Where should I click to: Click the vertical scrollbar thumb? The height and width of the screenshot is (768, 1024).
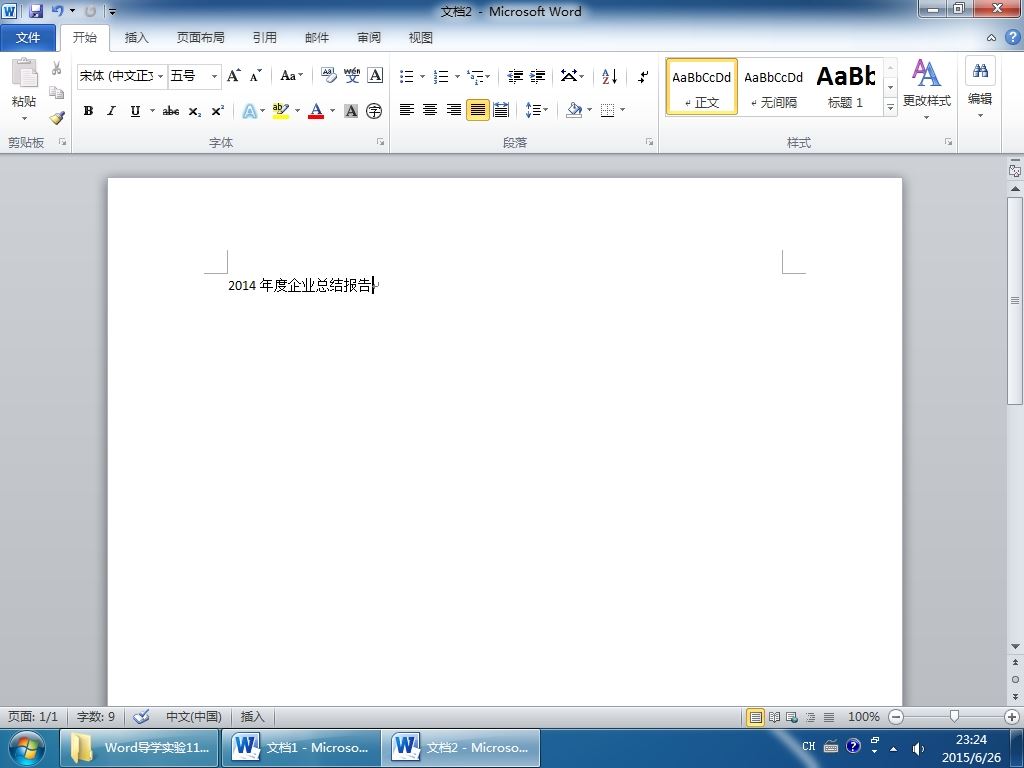click(1015, 300)
